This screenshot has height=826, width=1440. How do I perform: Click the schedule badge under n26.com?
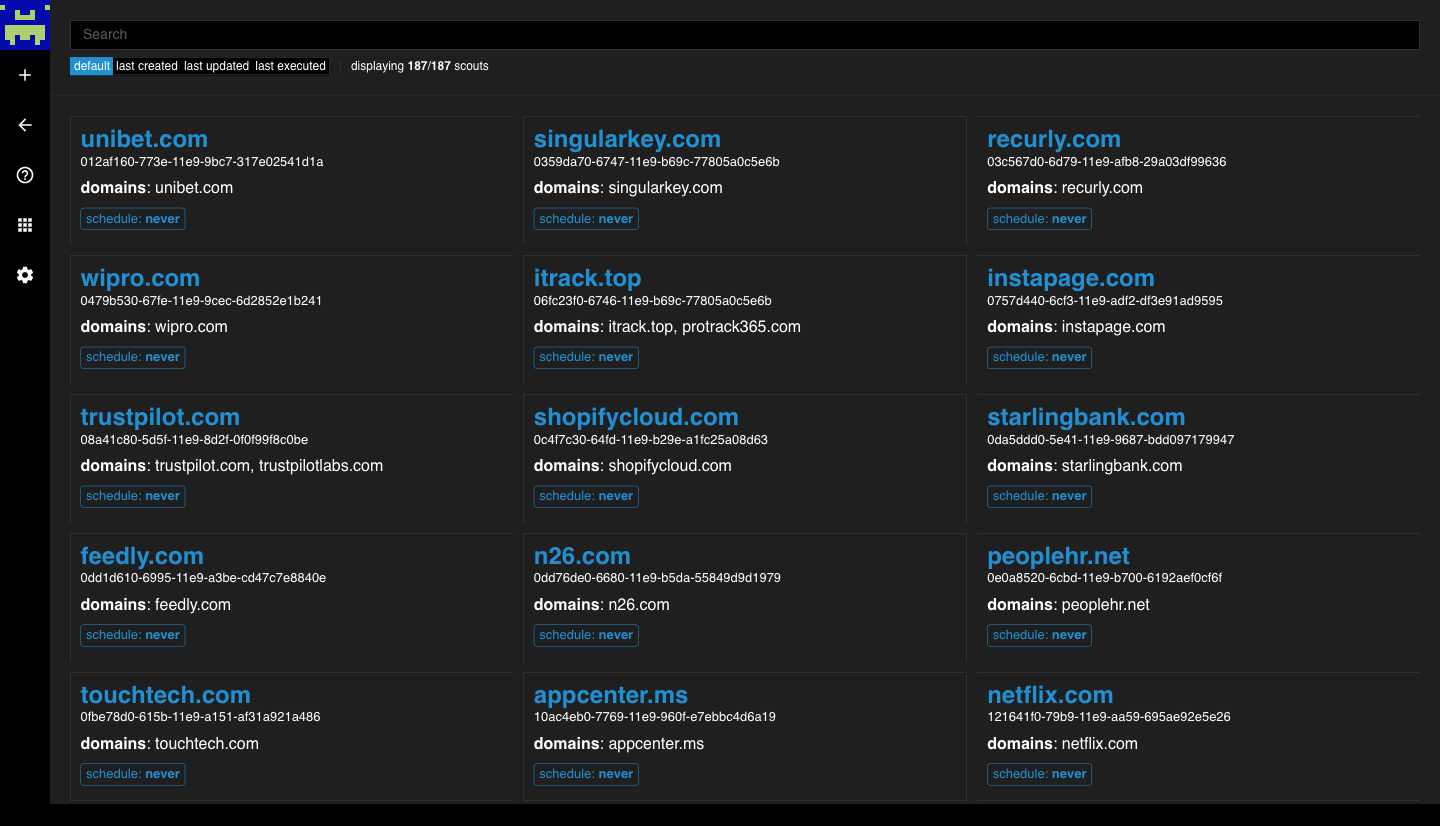click(586, 635)
